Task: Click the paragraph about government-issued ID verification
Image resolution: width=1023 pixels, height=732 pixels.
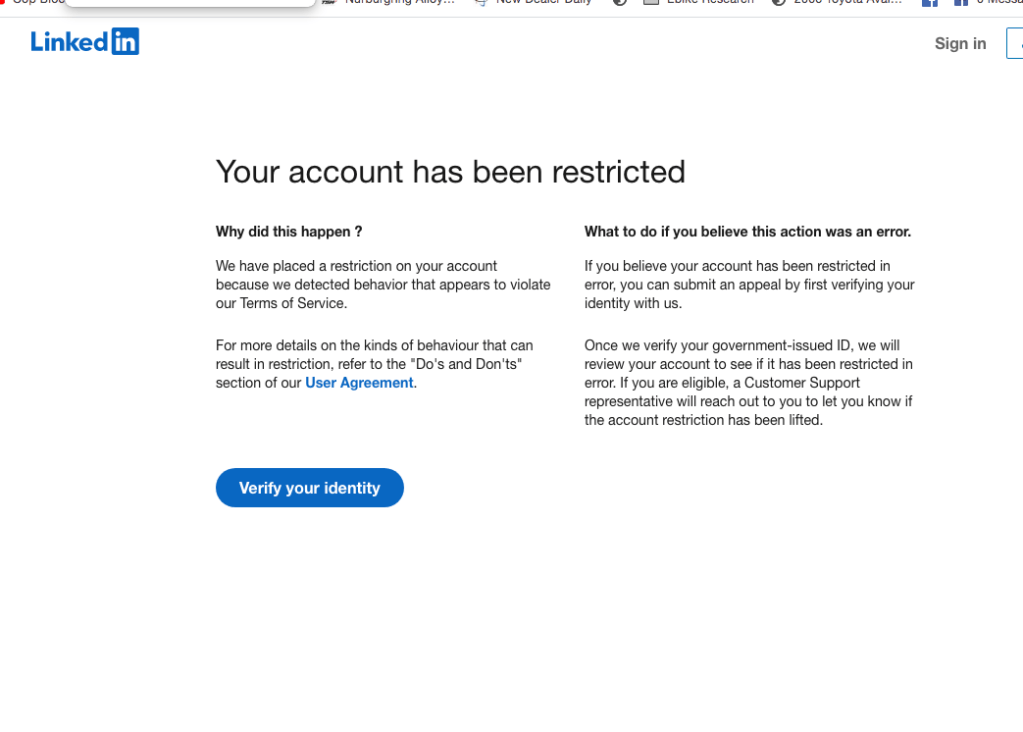Action: pos(748,383)
